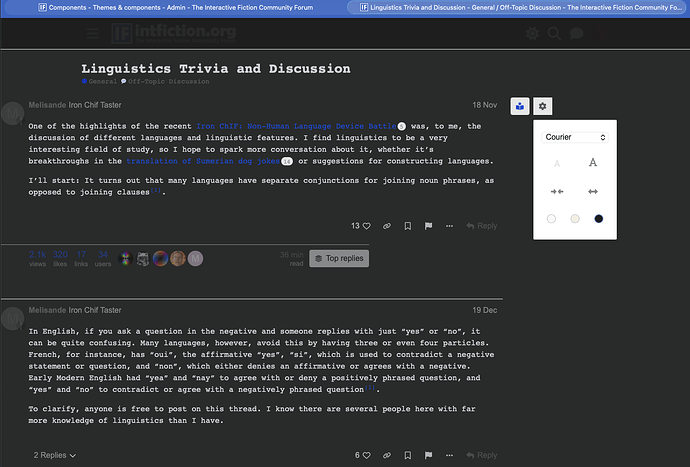
Task: Open the General category link
Action: click(99, 81)
